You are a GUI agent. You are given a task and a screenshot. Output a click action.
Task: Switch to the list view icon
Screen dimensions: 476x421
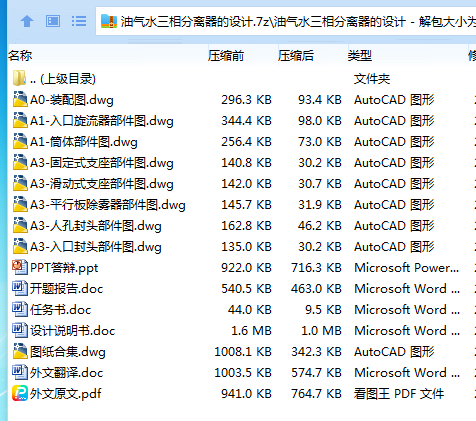coord(79,22)
